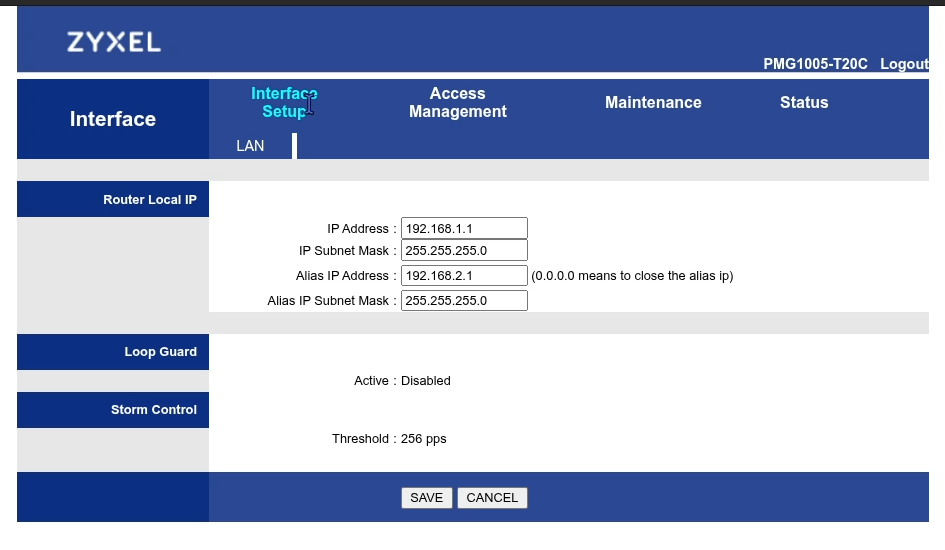Click the Router Local IP section header
Screen dimensions: 945x550
[x=113, y=199]
